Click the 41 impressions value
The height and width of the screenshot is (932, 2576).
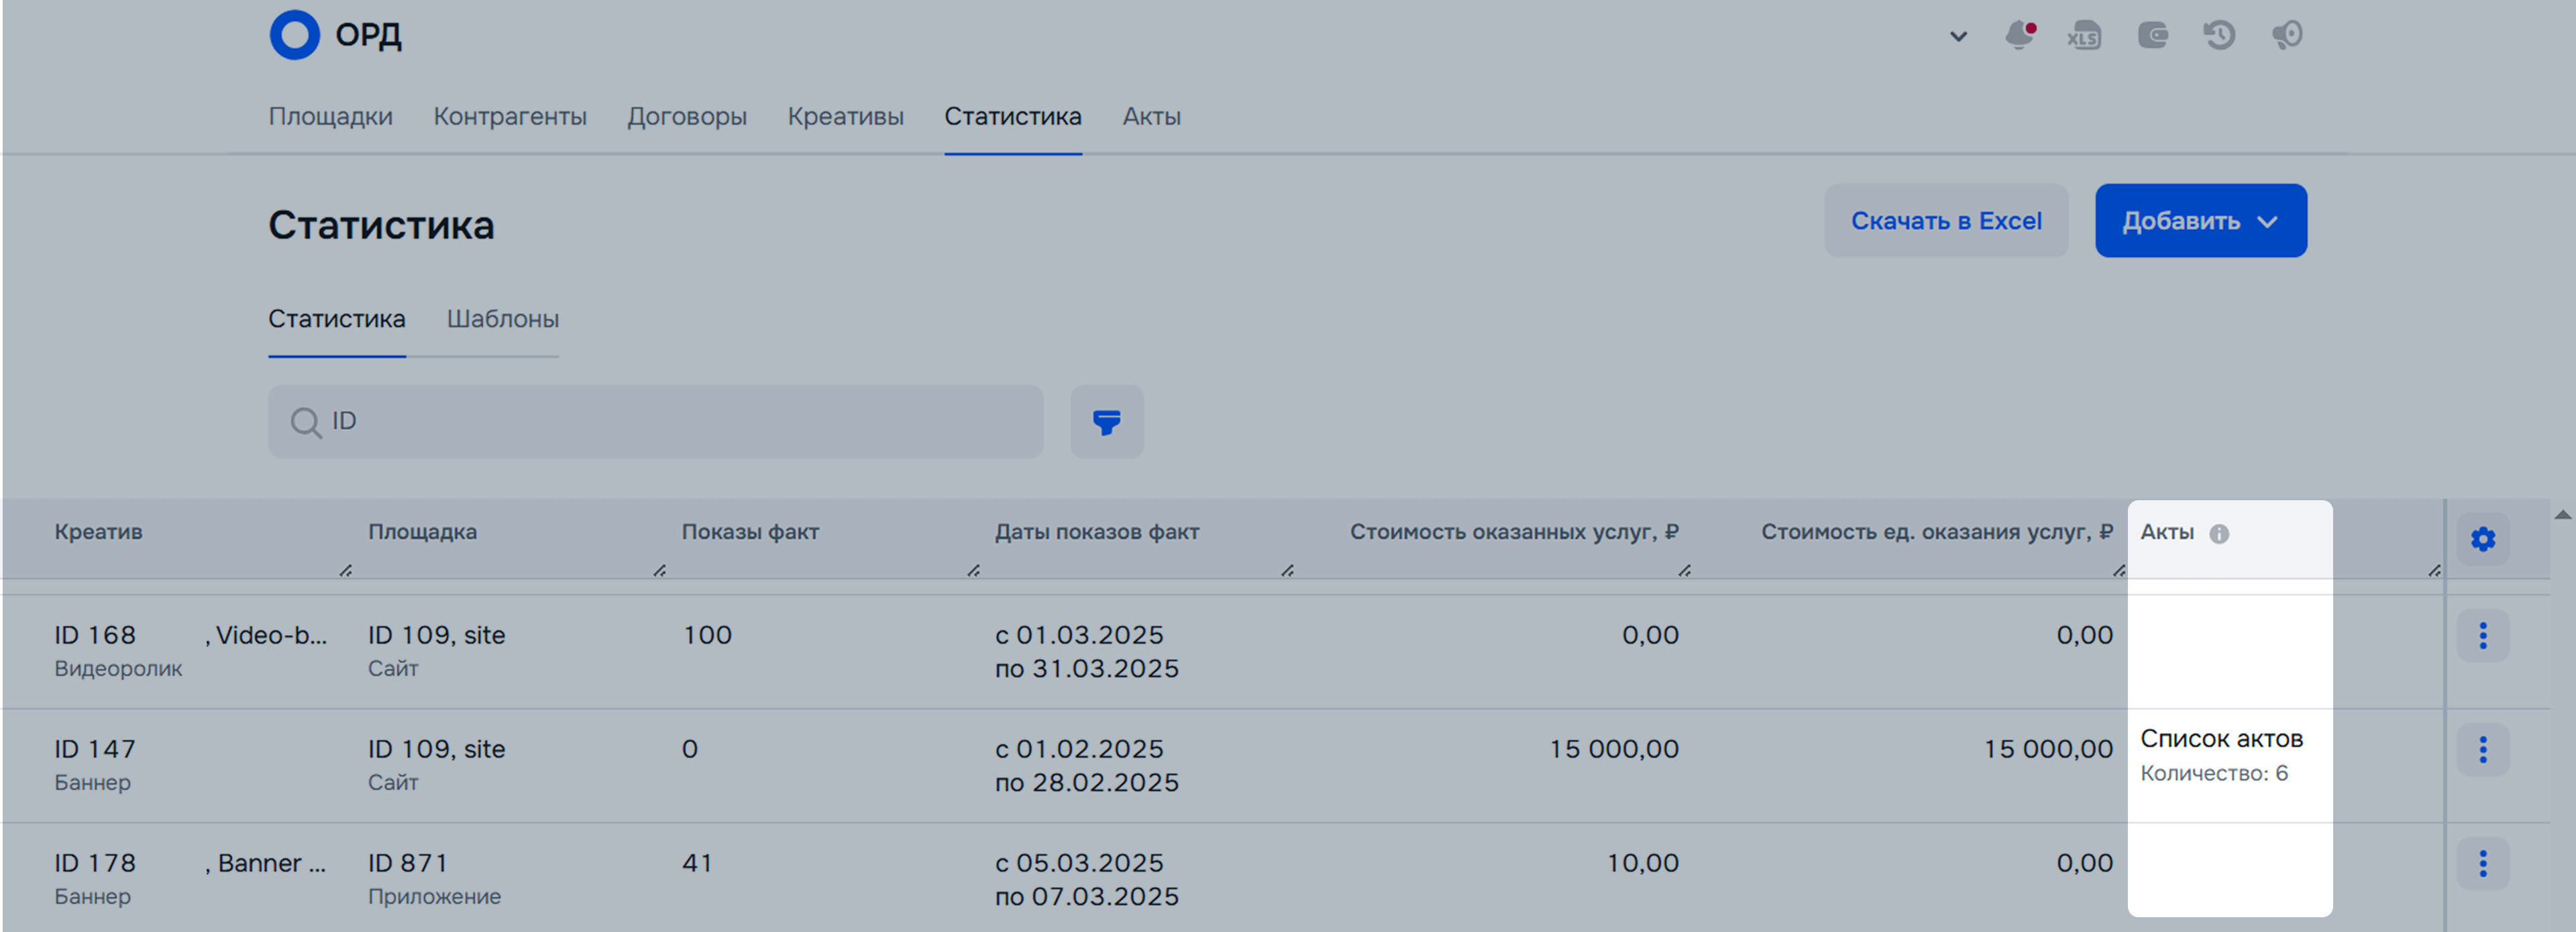click(697, 863)
